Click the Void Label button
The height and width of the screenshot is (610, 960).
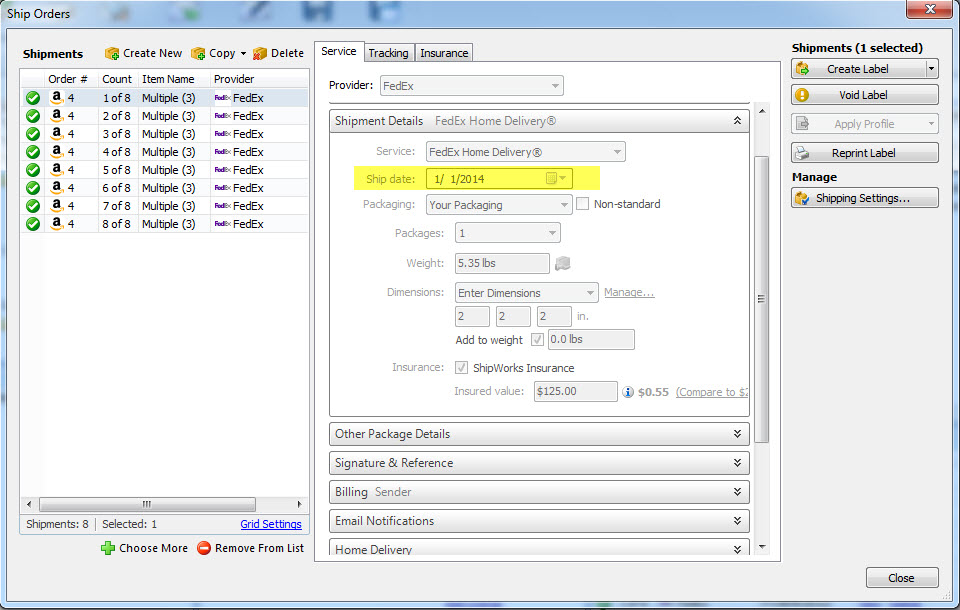click(864, 95)
